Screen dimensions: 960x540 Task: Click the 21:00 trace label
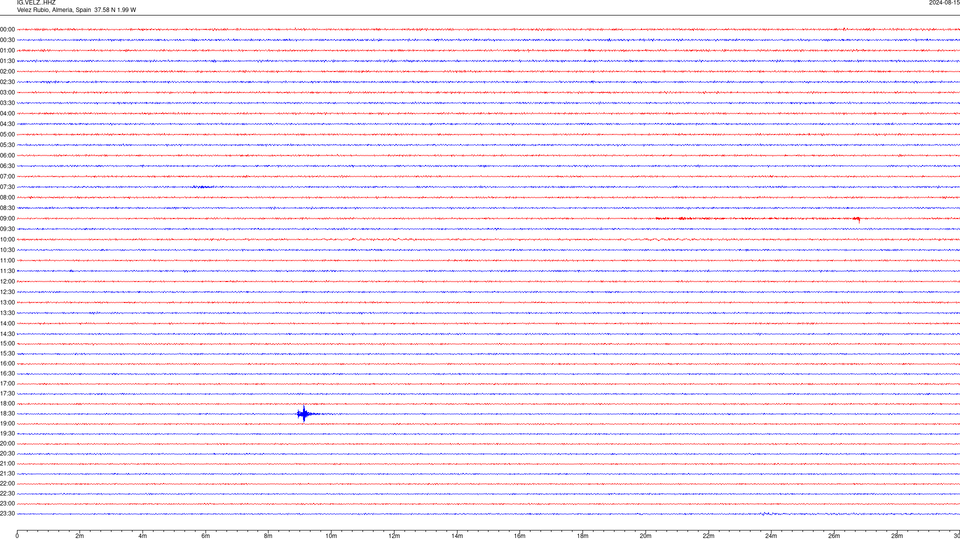tap(7, 463)
